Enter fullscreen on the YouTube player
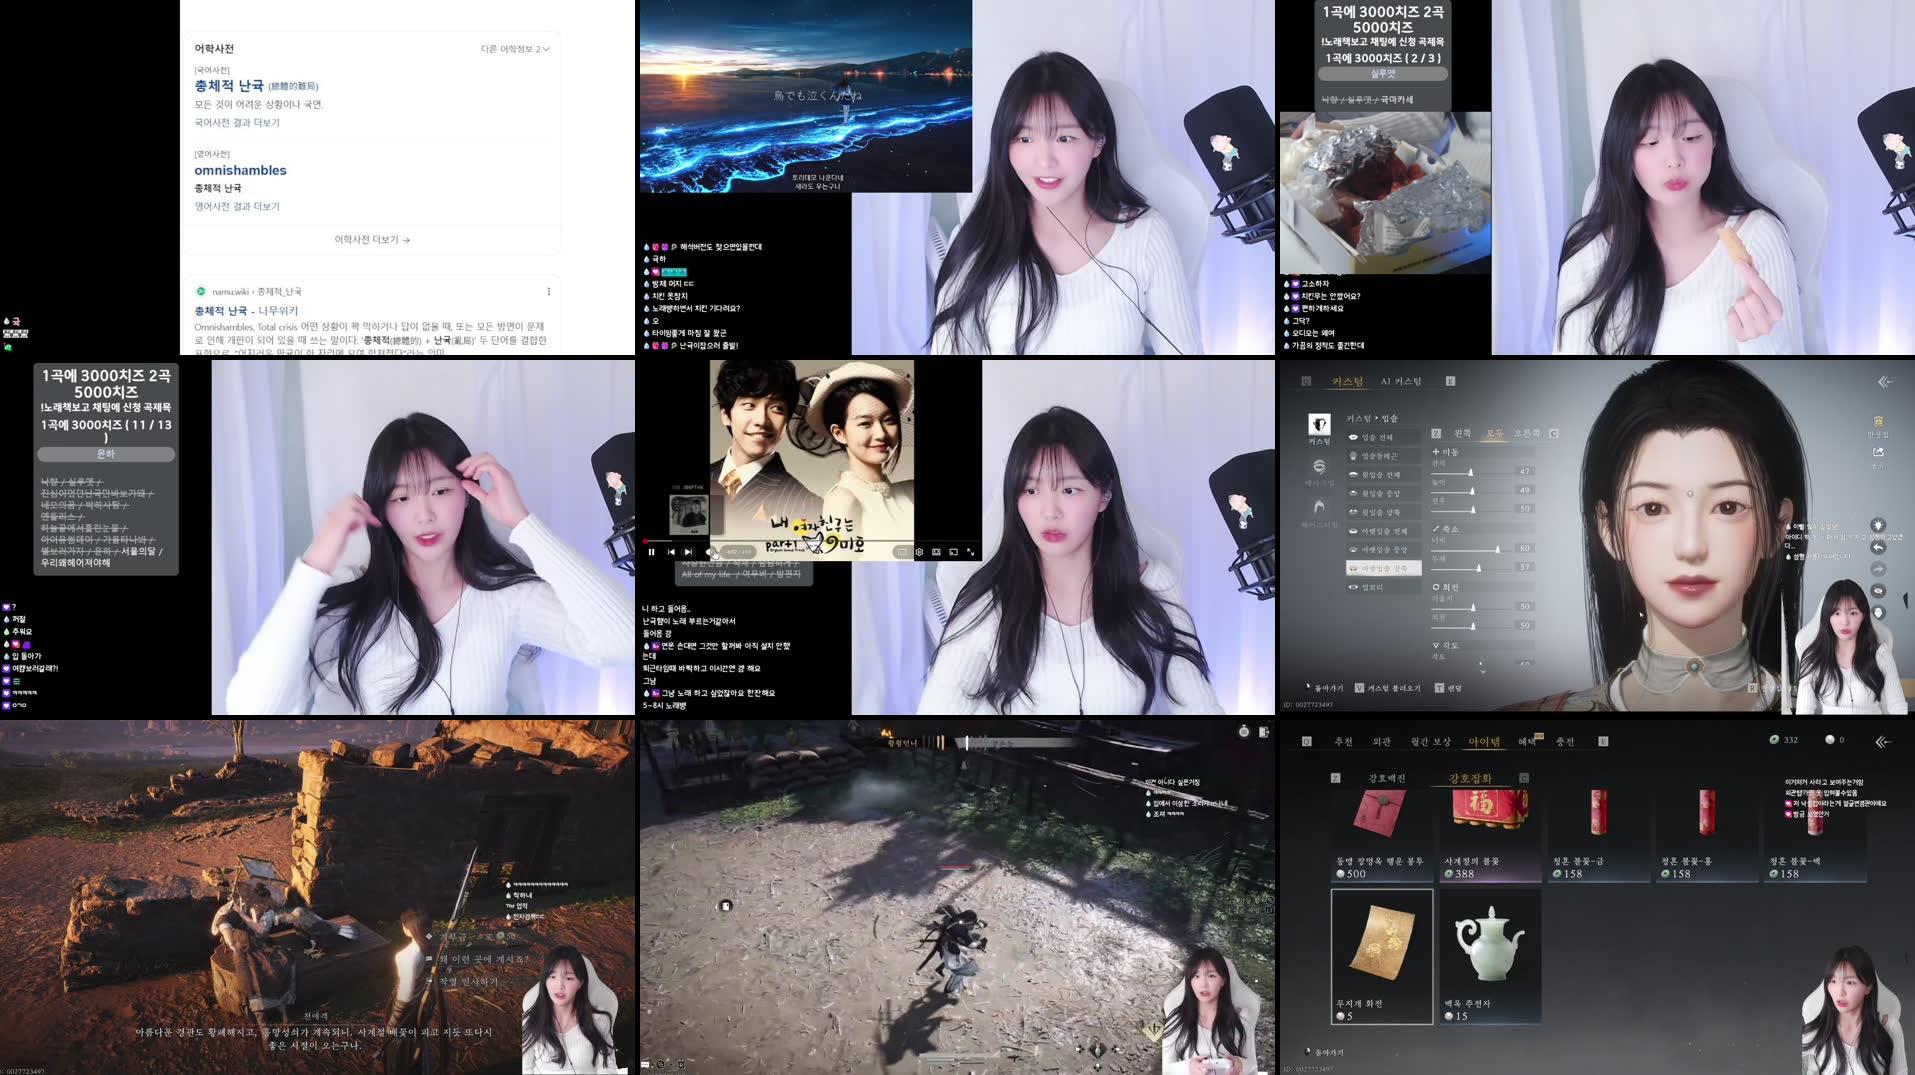 [x=972, y=552]
